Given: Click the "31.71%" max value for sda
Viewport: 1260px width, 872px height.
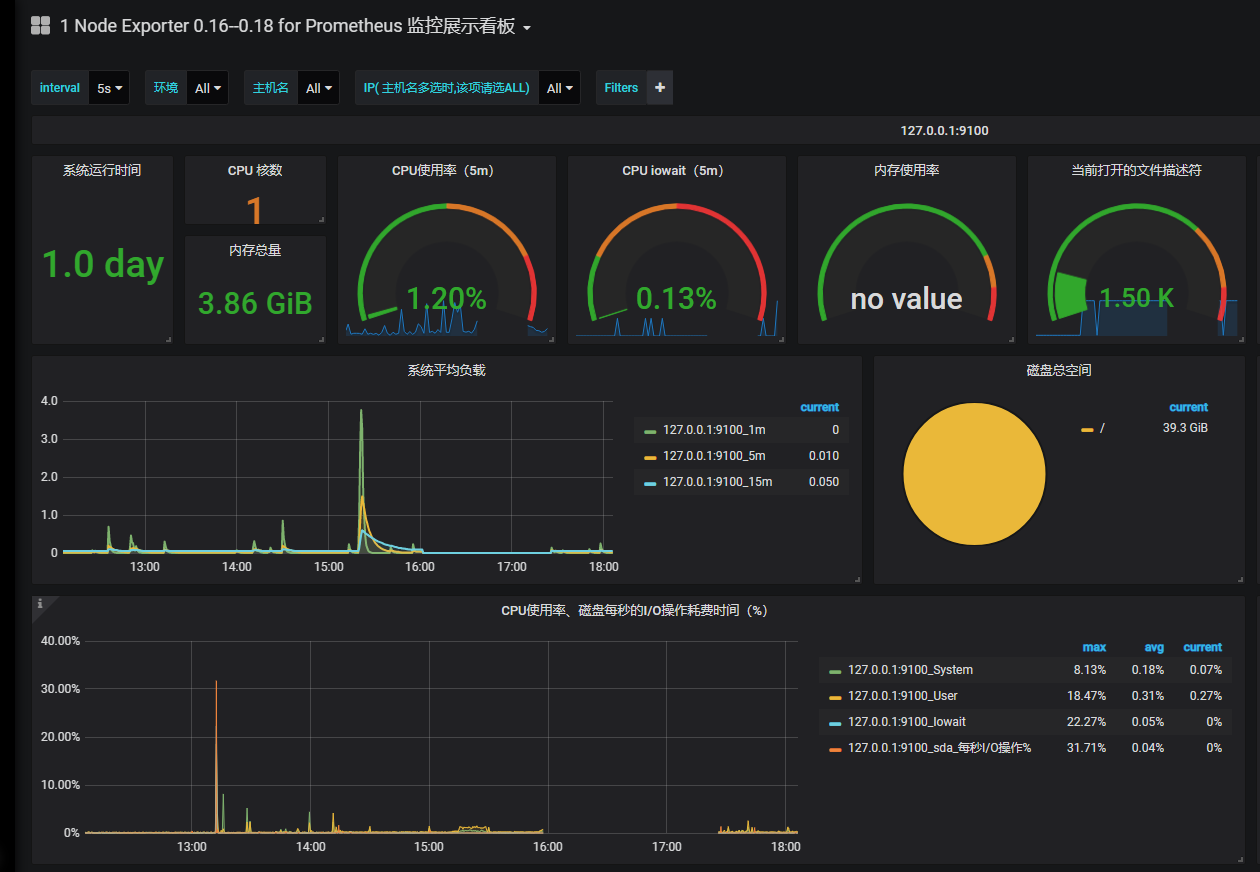Looking at the screenshot, I should [x=1086, y=748].
